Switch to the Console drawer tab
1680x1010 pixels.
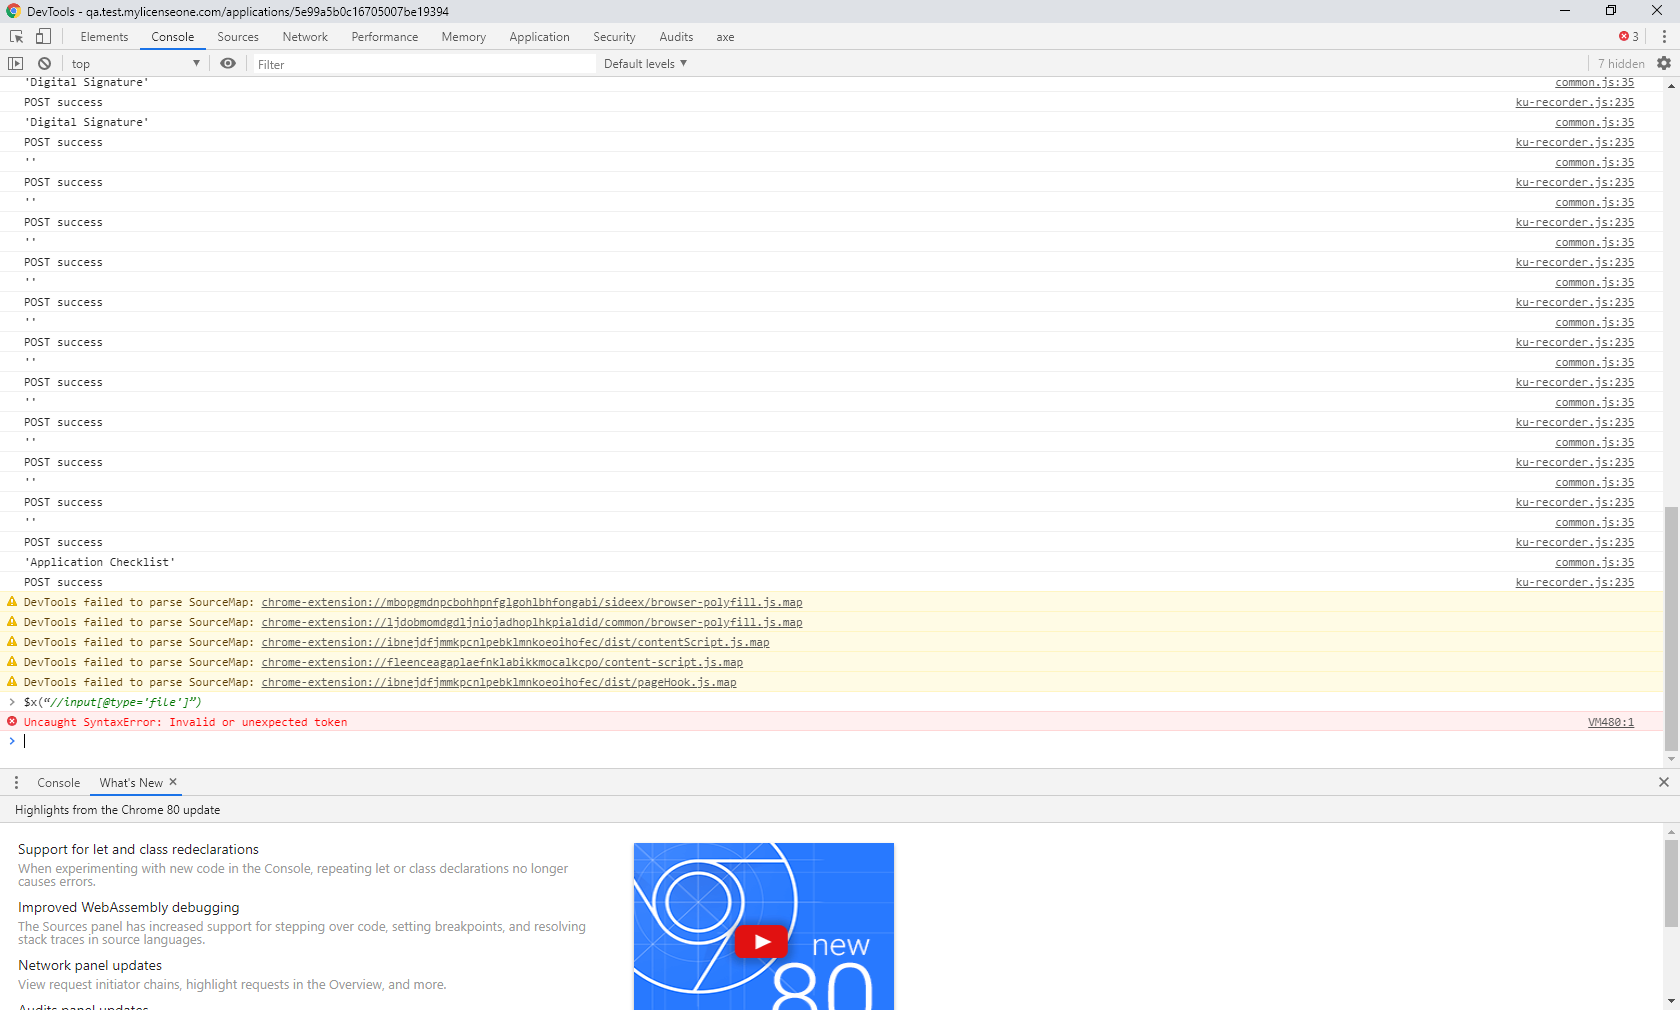(57, 782)
